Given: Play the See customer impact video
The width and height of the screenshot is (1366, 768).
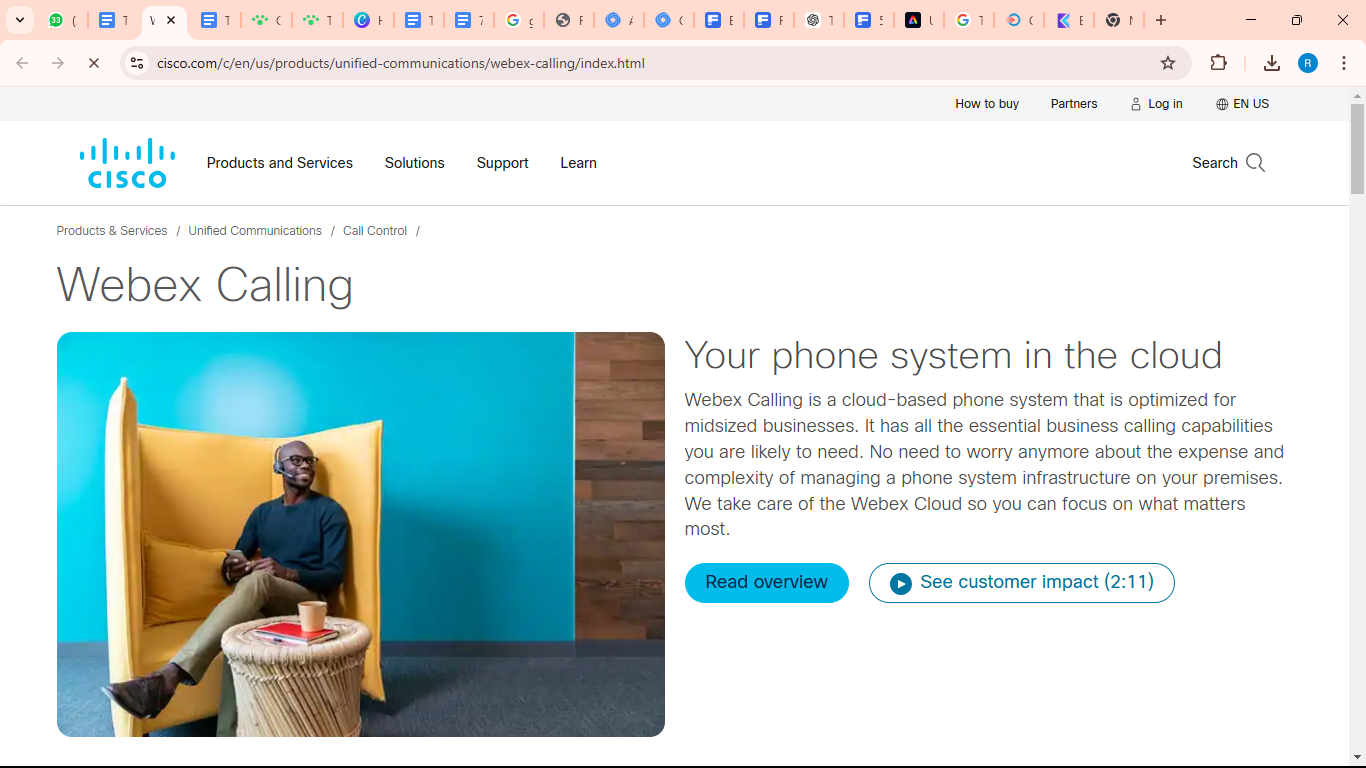Looking at the screenshot, I should pos(1021,583).
